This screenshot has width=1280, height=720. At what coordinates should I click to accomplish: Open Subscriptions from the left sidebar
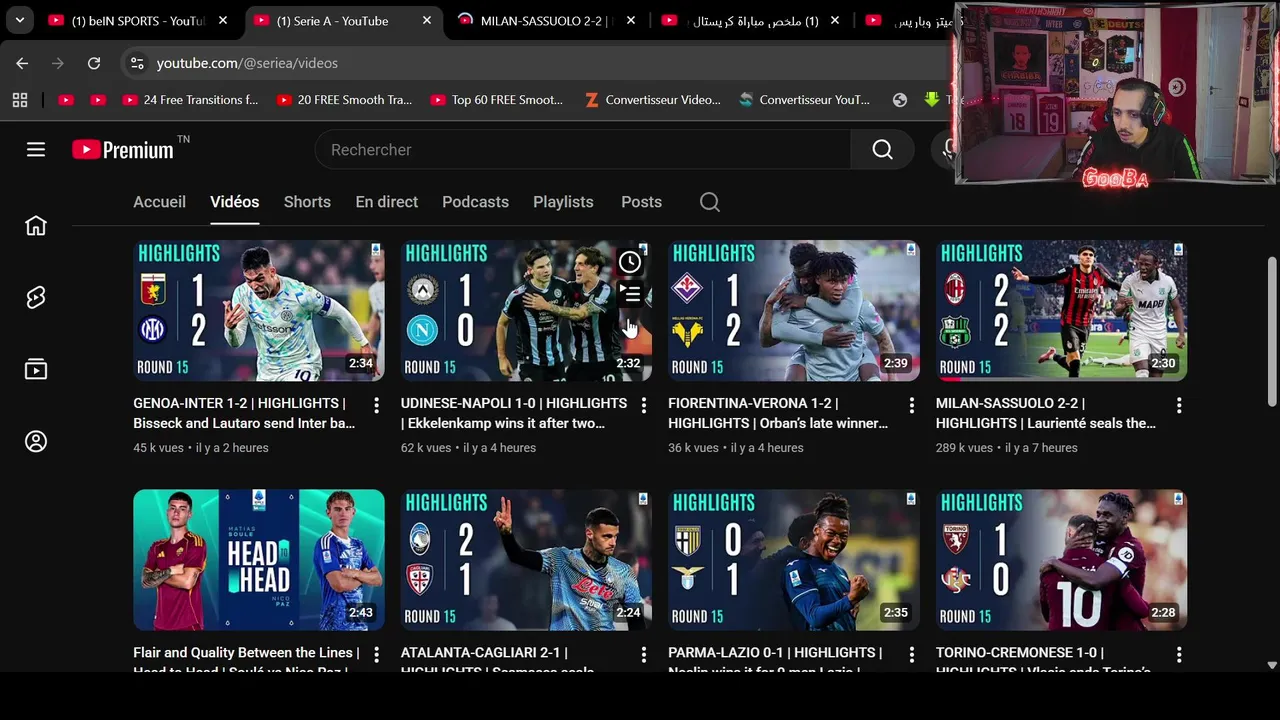pos(36,370)
